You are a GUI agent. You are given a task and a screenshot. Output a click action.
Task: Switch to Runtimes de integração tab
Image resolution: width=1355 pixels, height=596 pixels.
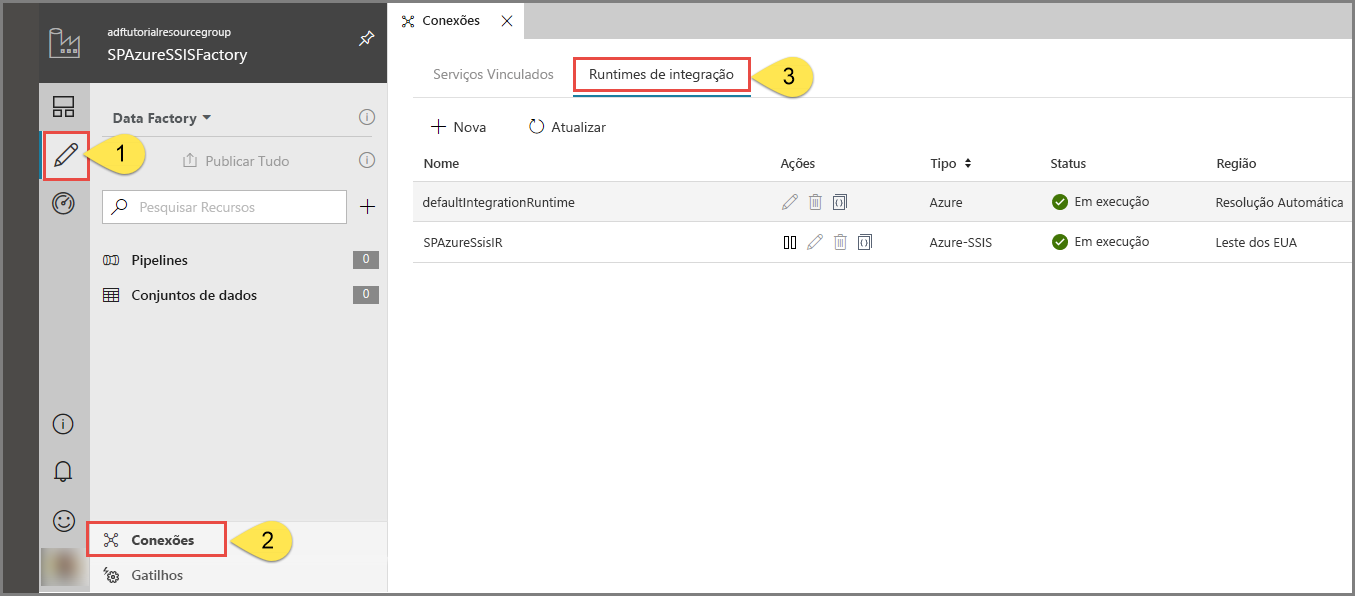click(661, 75)
